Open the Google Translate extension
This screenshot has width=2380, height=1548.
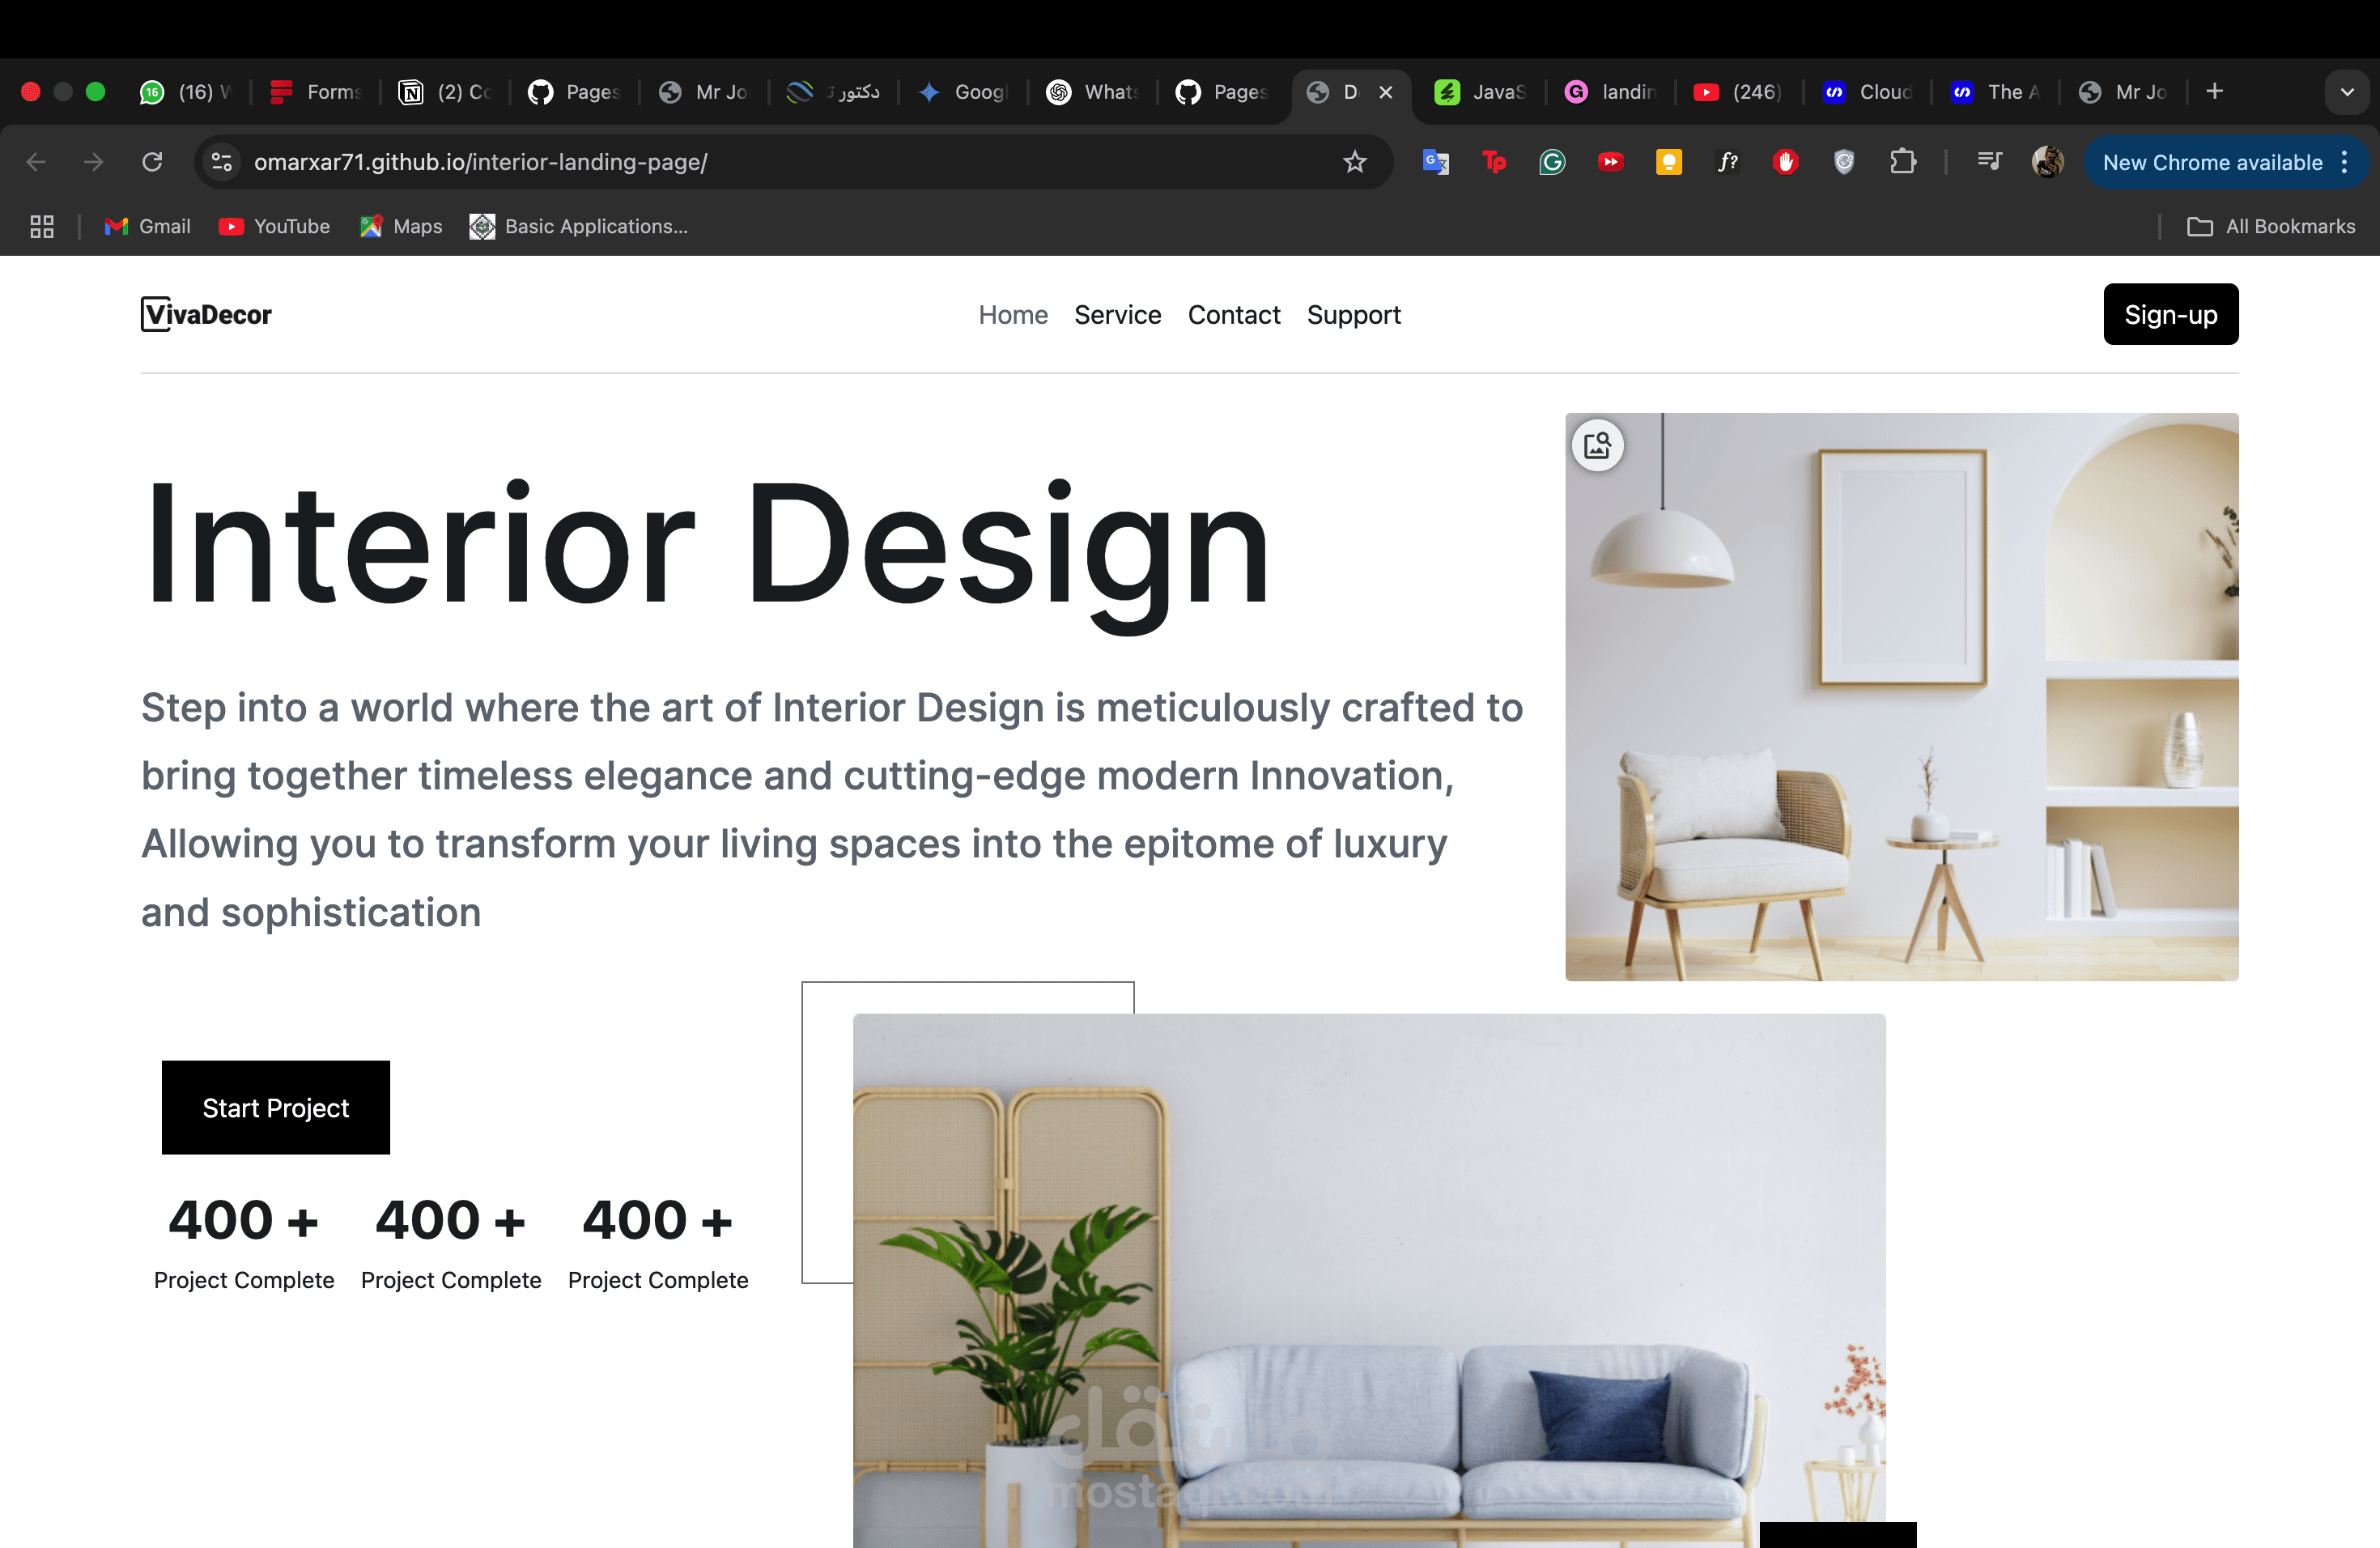pyautogui.click(x=1437, y=162)
